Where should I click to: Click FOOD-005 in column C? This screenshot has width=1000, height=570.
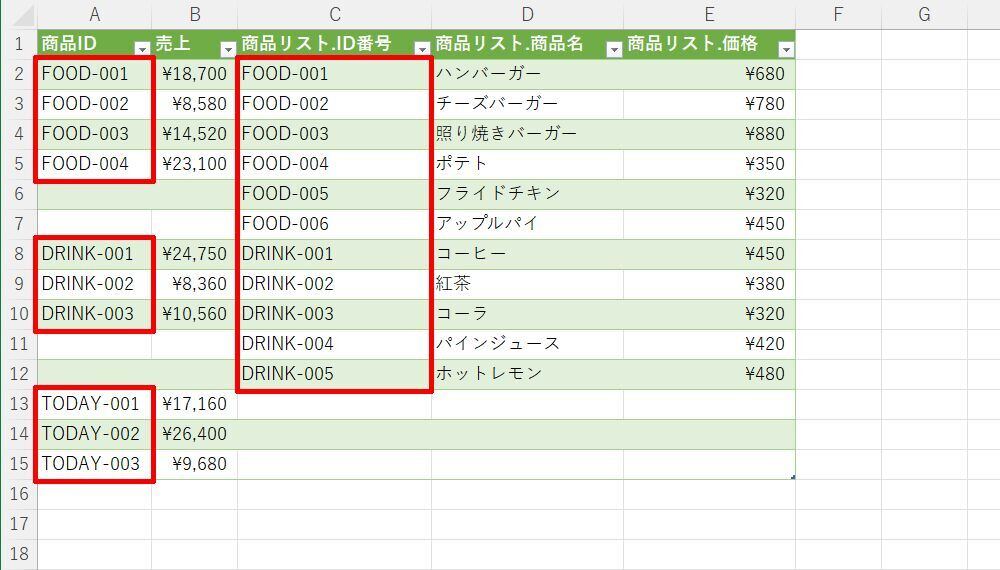[334, 194]
